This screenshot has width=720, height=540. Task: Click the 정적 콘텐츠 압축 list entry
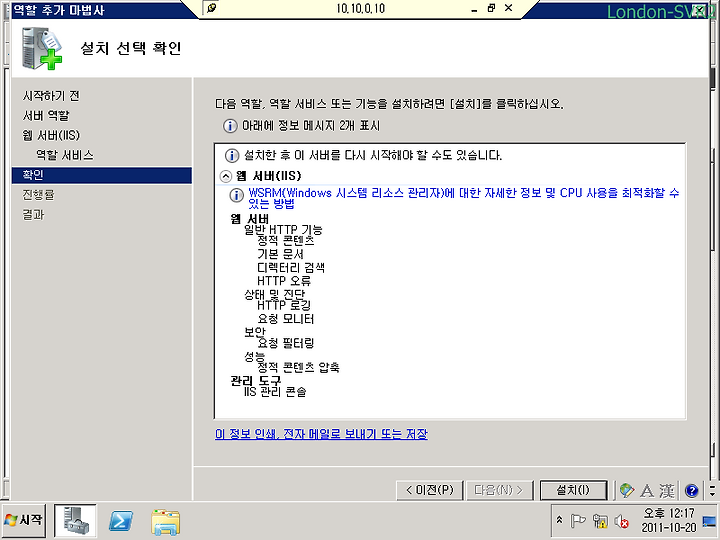tap(298, 367)
